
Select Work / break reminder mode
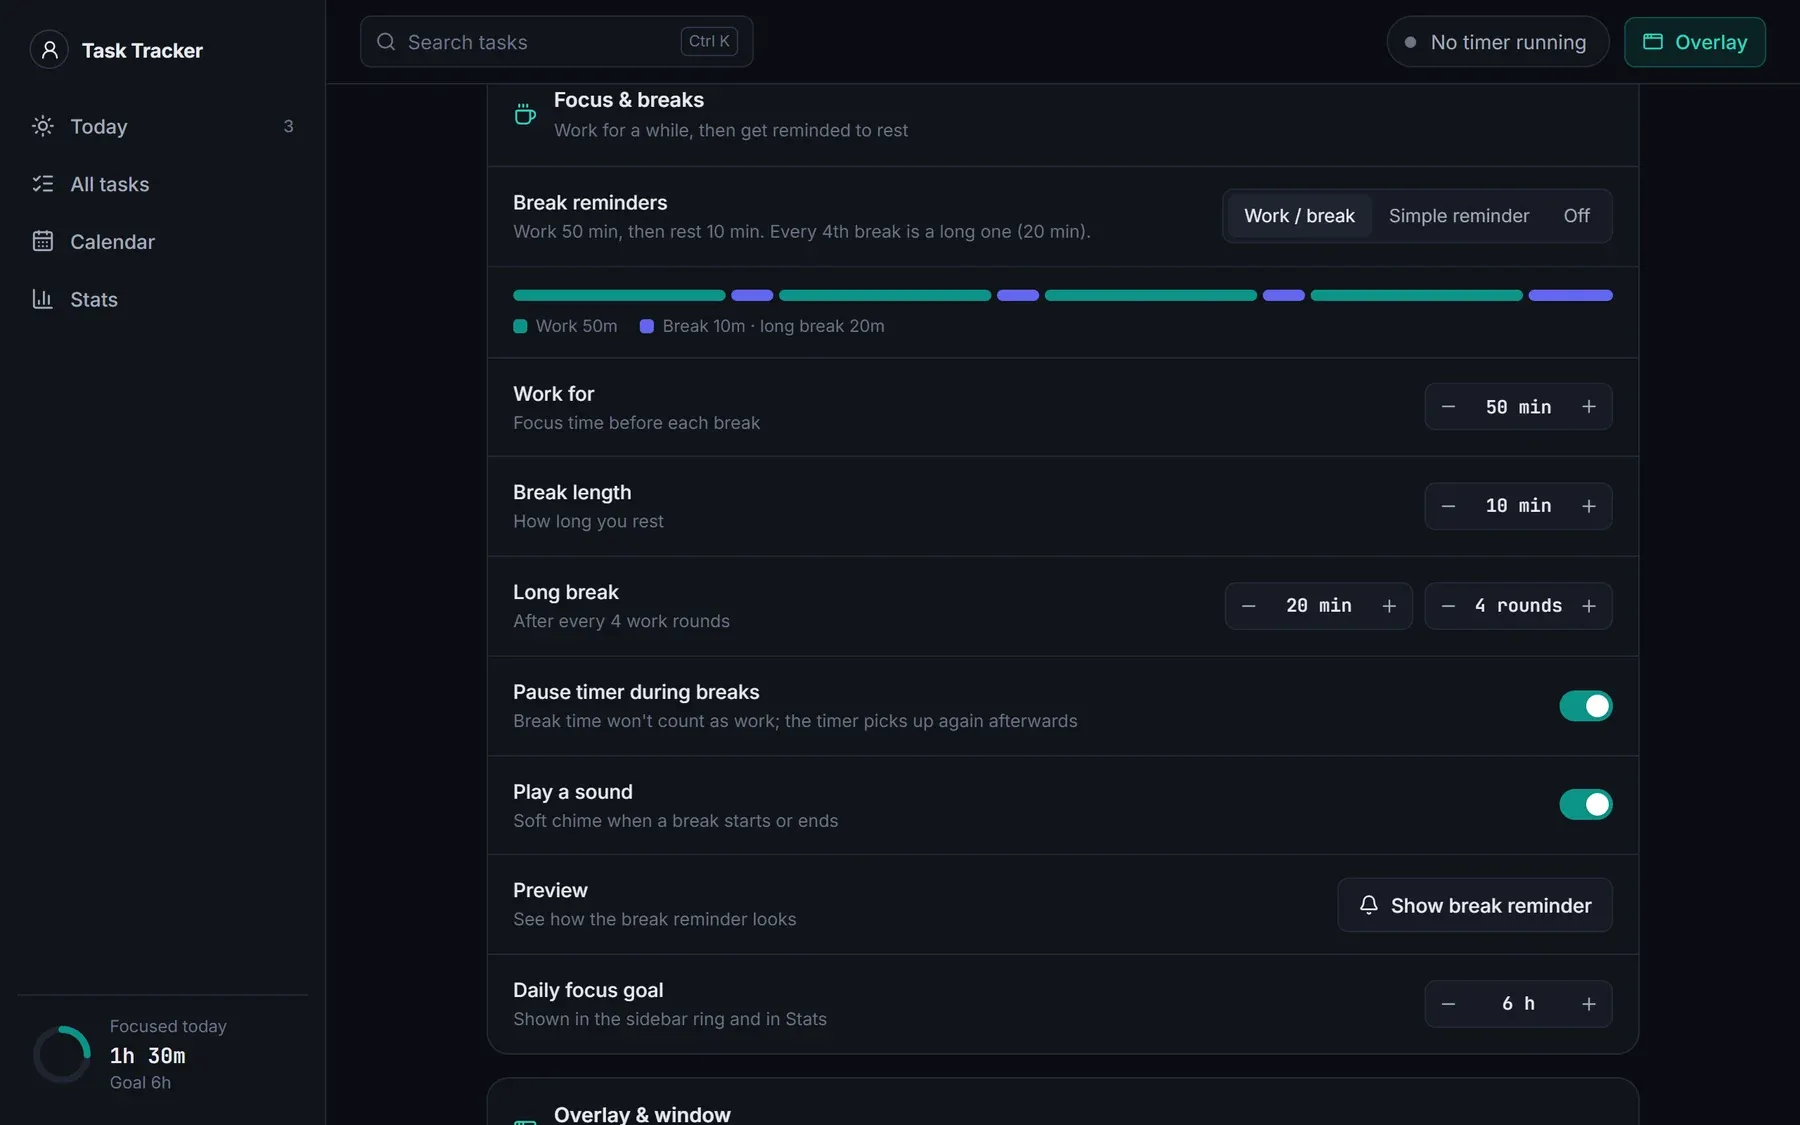click(x=1299, y=216)
